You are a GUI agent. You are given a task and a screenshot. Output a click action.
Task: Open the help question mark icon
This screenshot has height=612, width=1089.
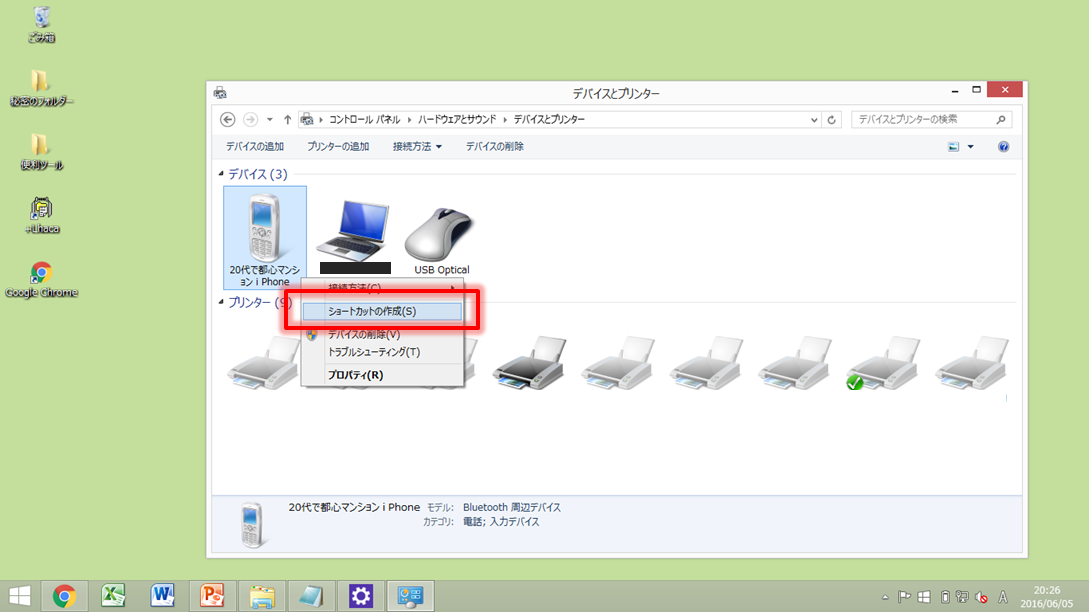pos(1003,147)
